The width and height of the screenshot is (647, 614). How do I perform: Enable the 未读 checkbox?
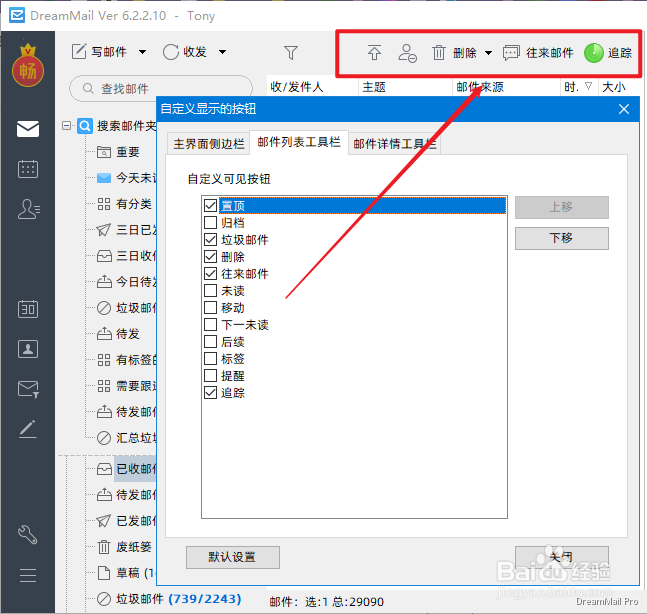(210, 290)
